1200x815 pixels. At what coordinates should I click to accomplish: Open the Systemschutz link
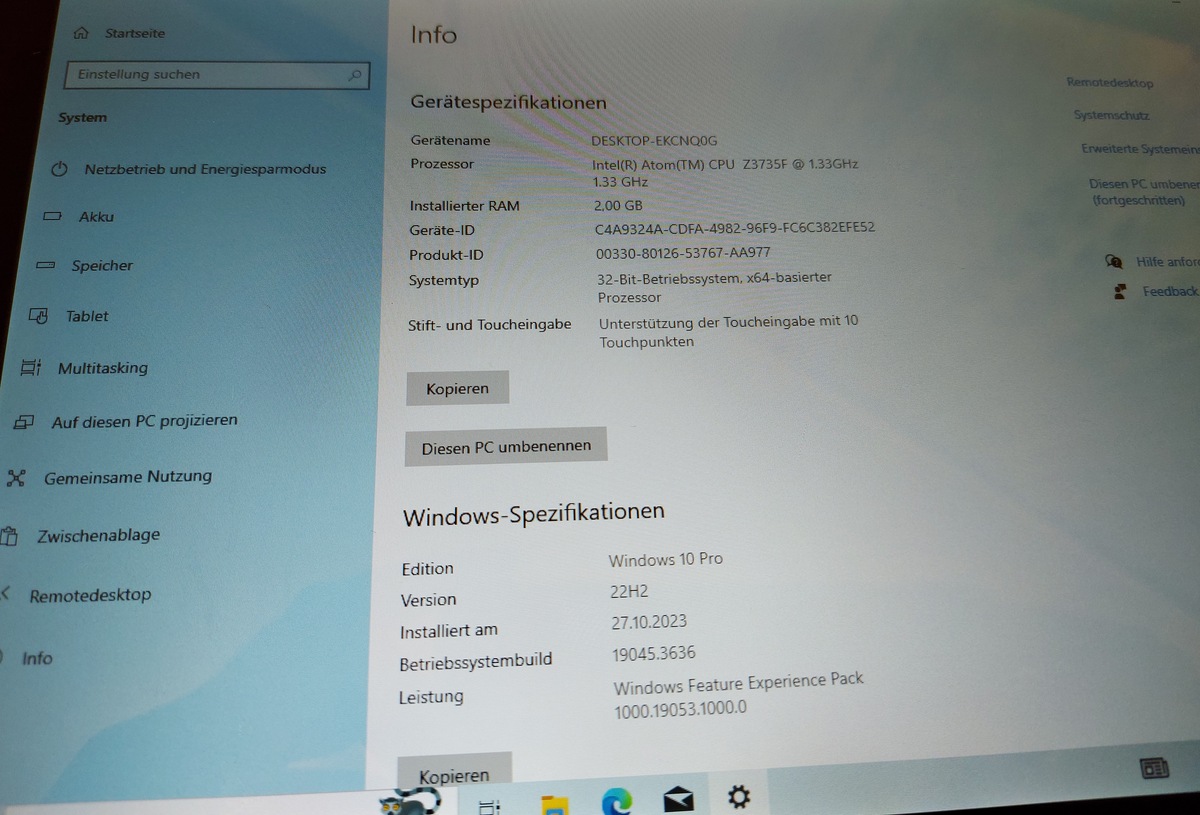point(1112,115)
